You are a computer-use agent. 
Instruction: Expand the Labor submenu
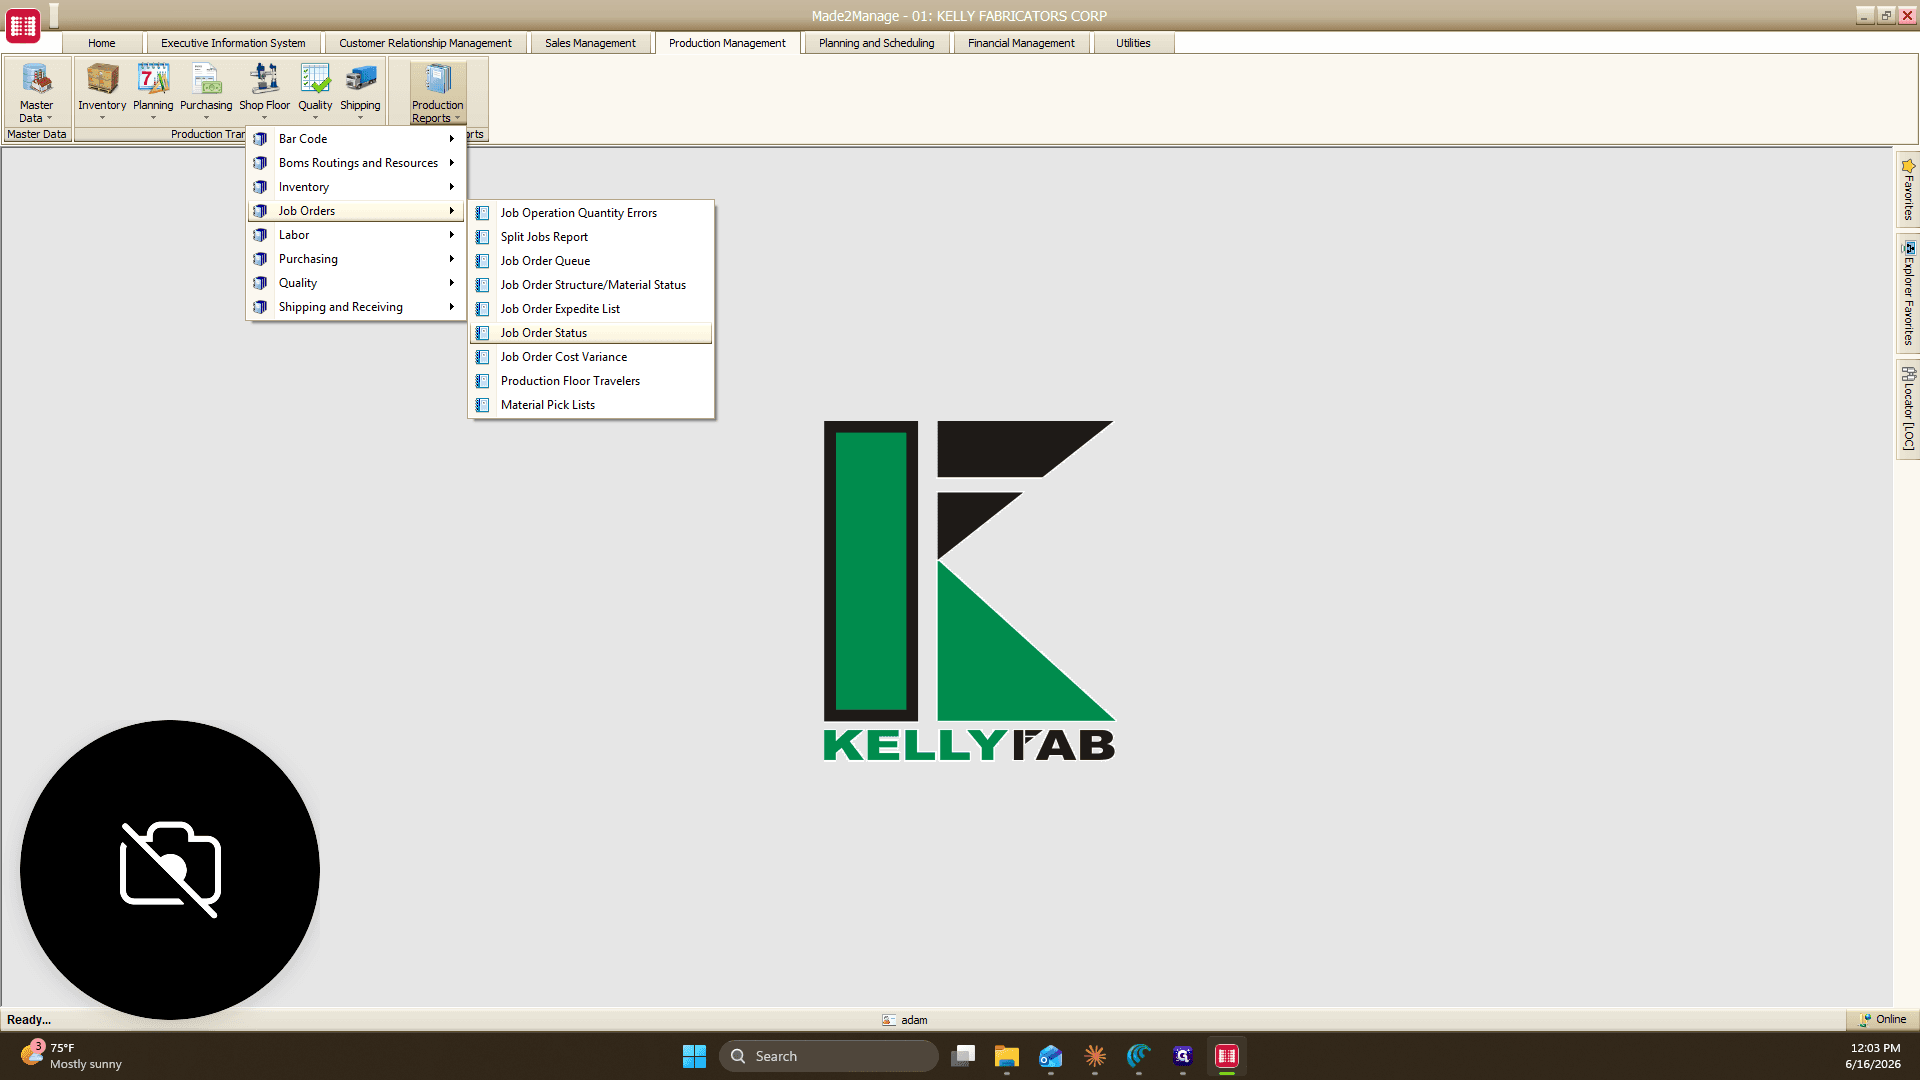[x=356, y=235]
